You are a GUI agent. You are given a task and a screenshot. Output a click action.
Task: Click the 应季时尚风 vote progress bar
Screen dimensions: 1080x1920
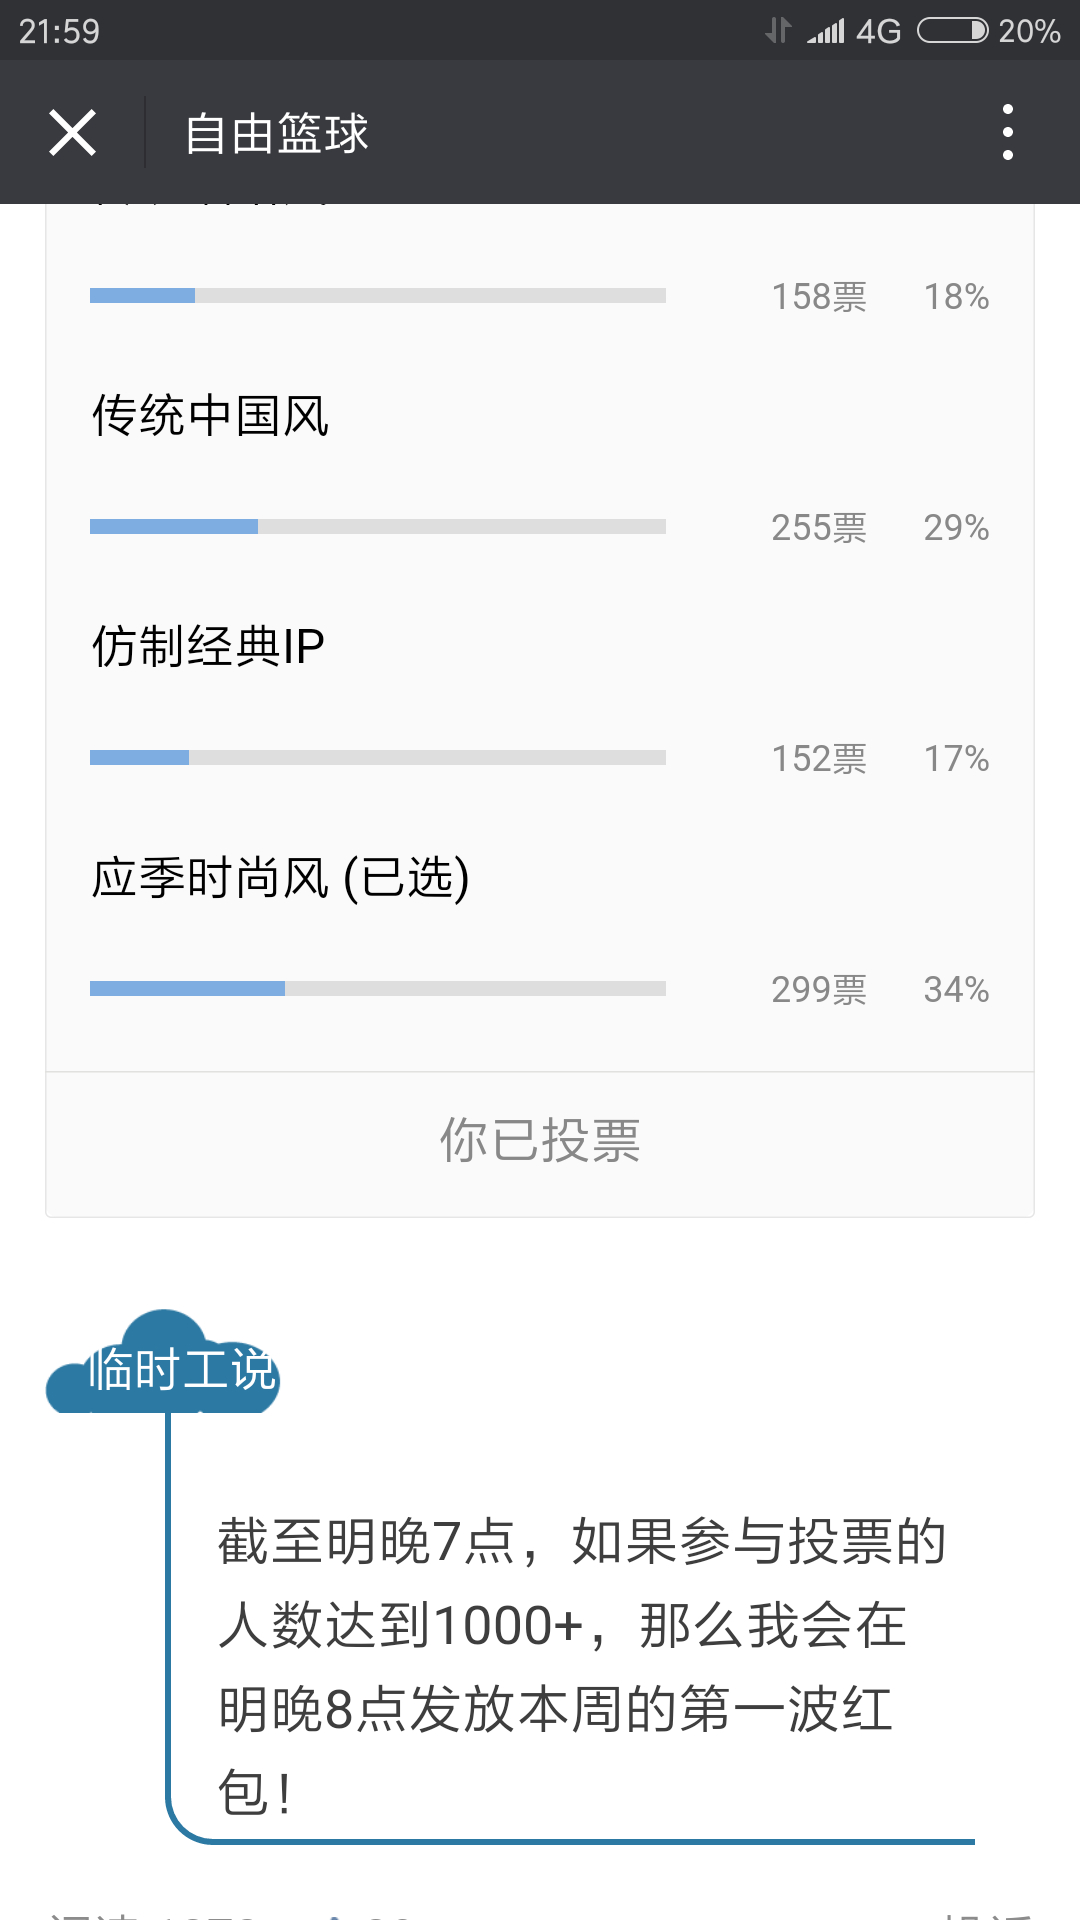[x=378, y=989]
